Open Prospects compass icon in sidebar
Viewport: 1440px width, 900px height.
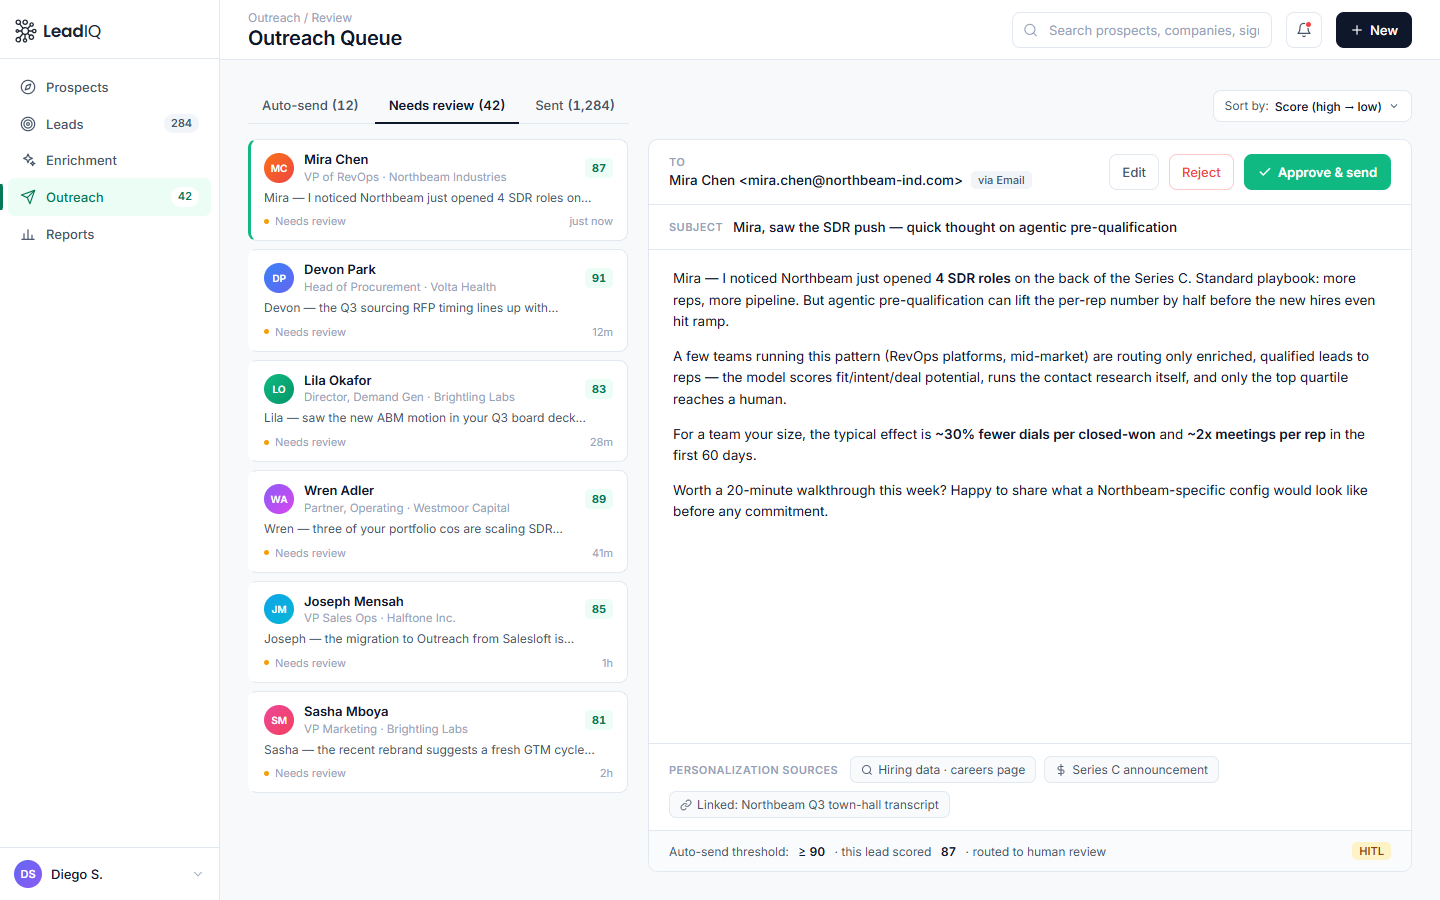click(x=28, y=87)
